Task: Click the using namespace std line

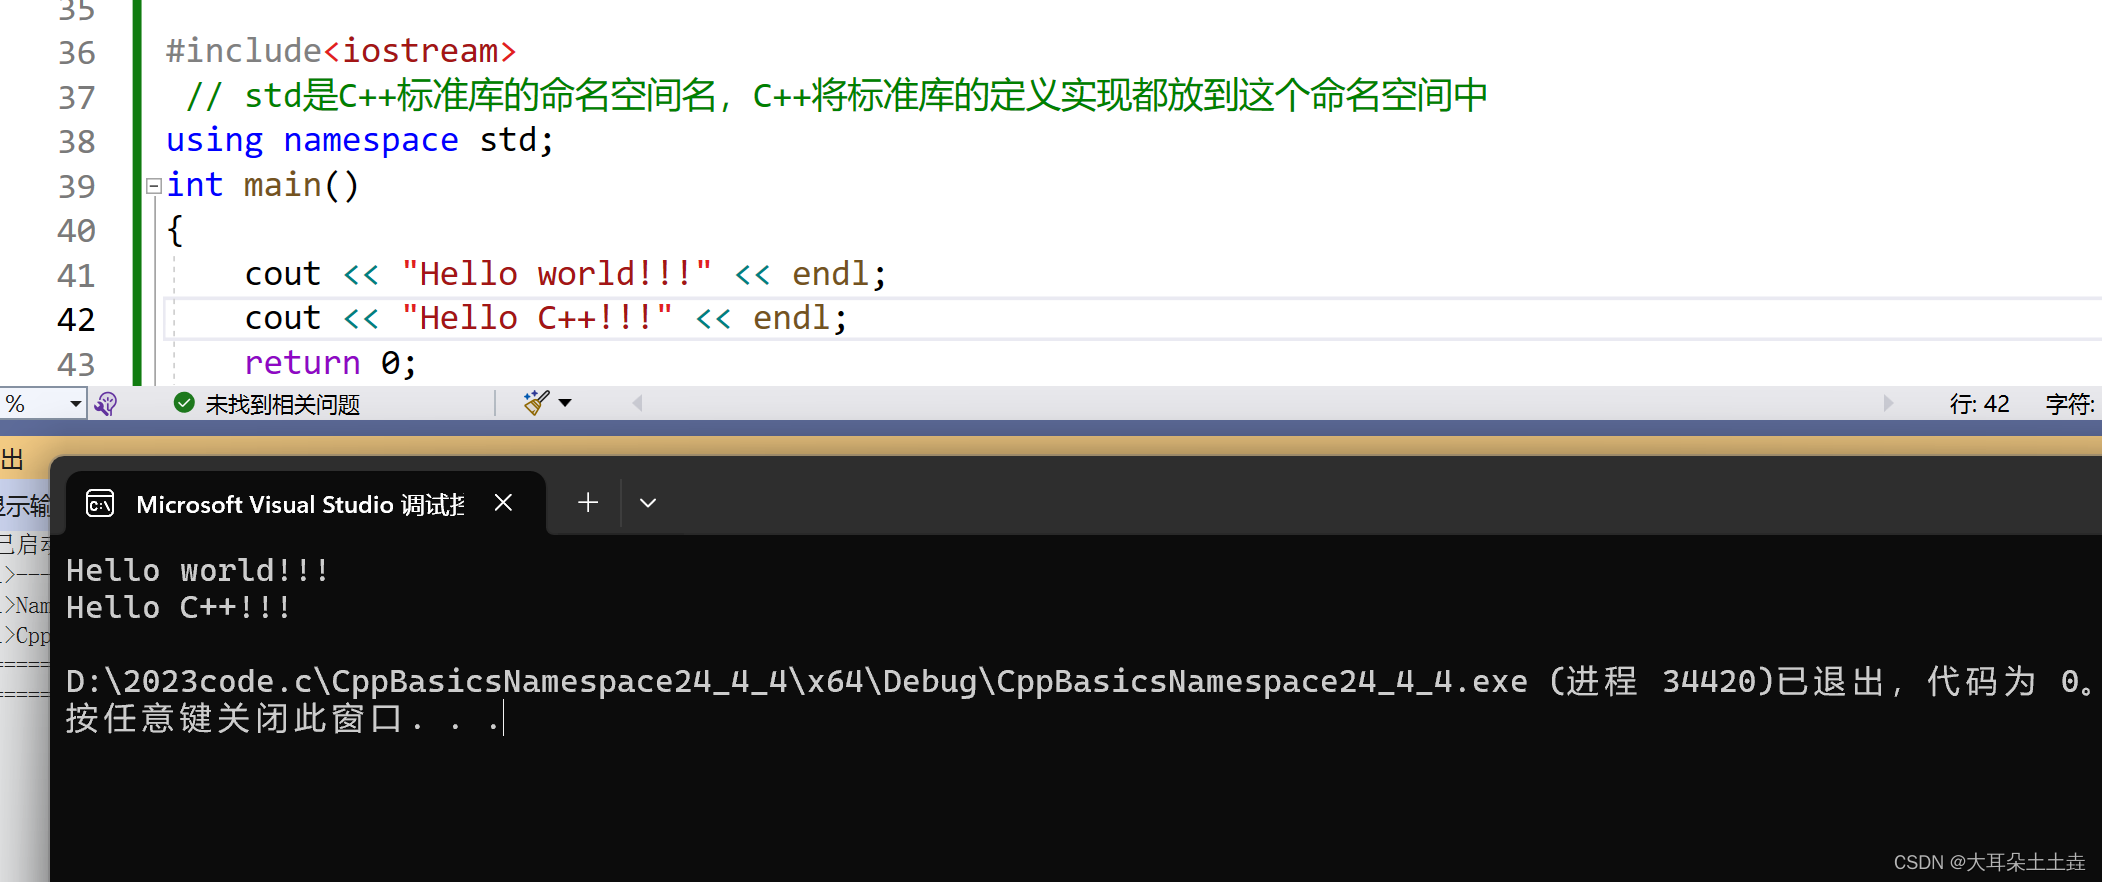Action: (x=360, y=140)
